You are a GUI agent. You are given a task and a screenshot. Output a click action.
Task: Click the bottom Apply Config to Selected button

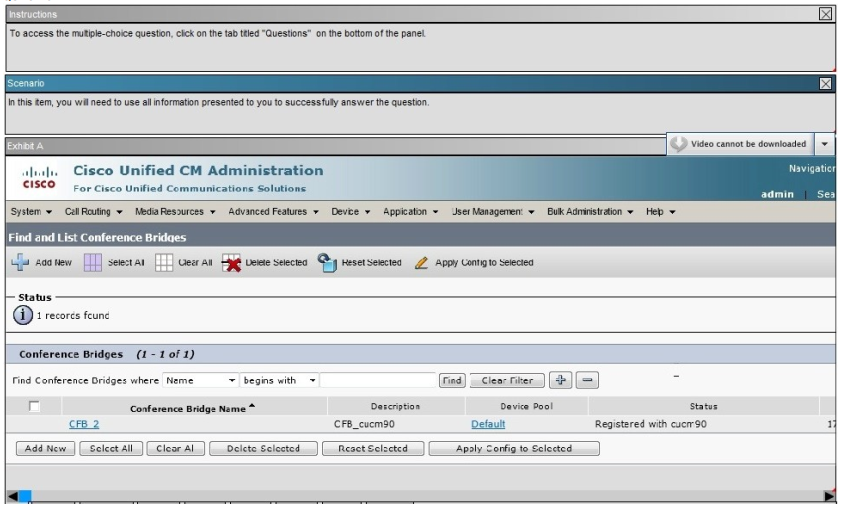pos(514,448)
